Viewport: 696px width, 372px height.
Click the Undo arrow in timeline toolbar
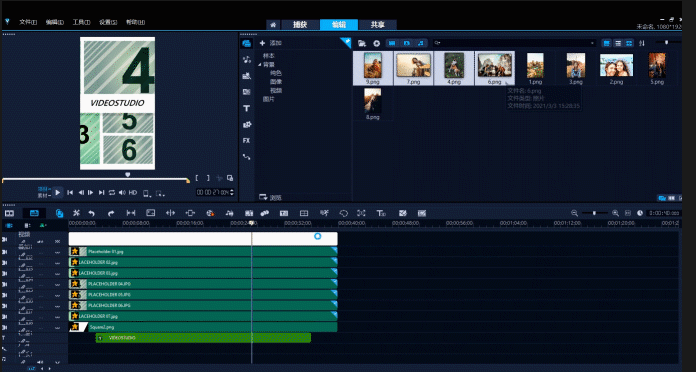[x=92, y=213]
